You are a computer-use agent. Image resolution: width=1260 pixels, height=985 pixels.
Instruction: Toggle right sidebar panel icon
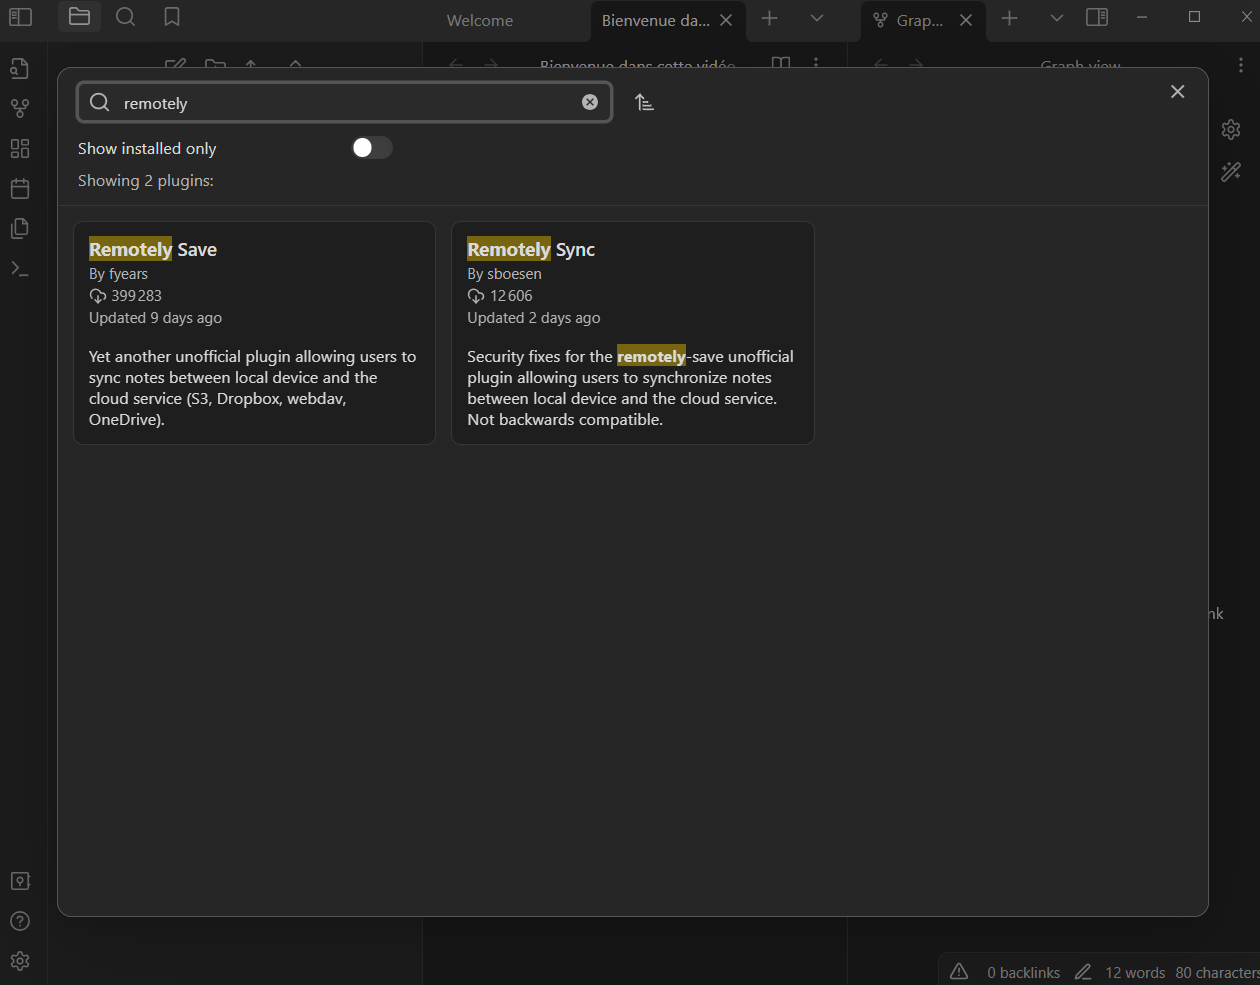(x=1097, y=17)
